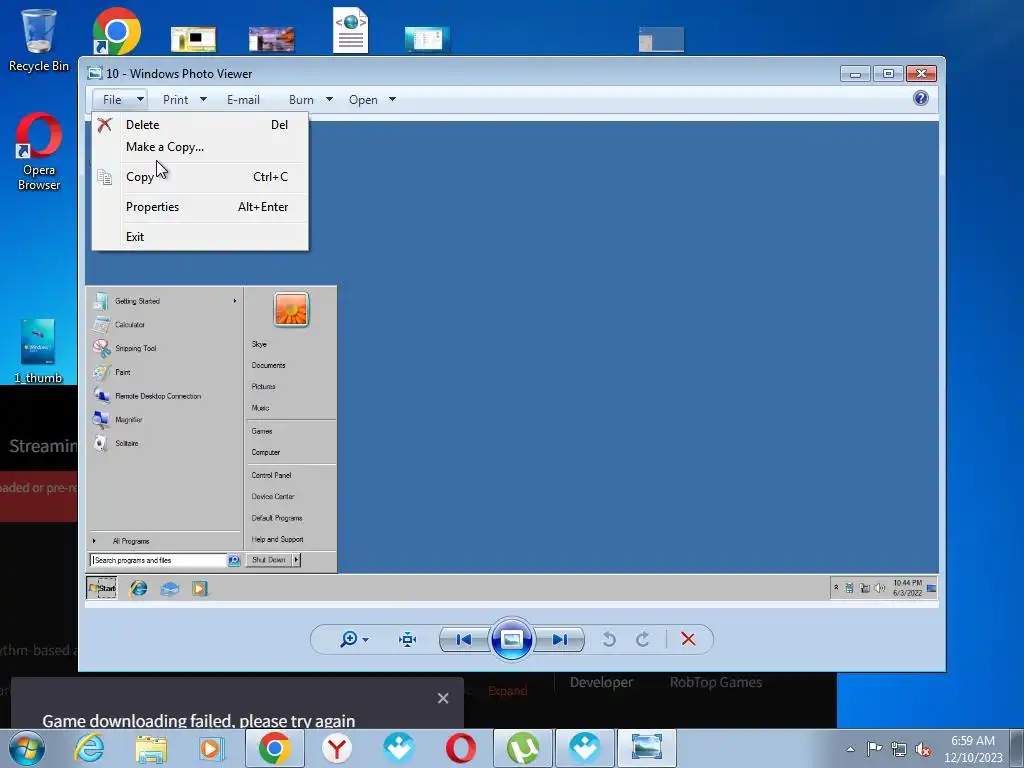Select the Chrome shortcut on the desktop
The width and height of the screenshot is (1024, 768).
[x=116, y=31]
